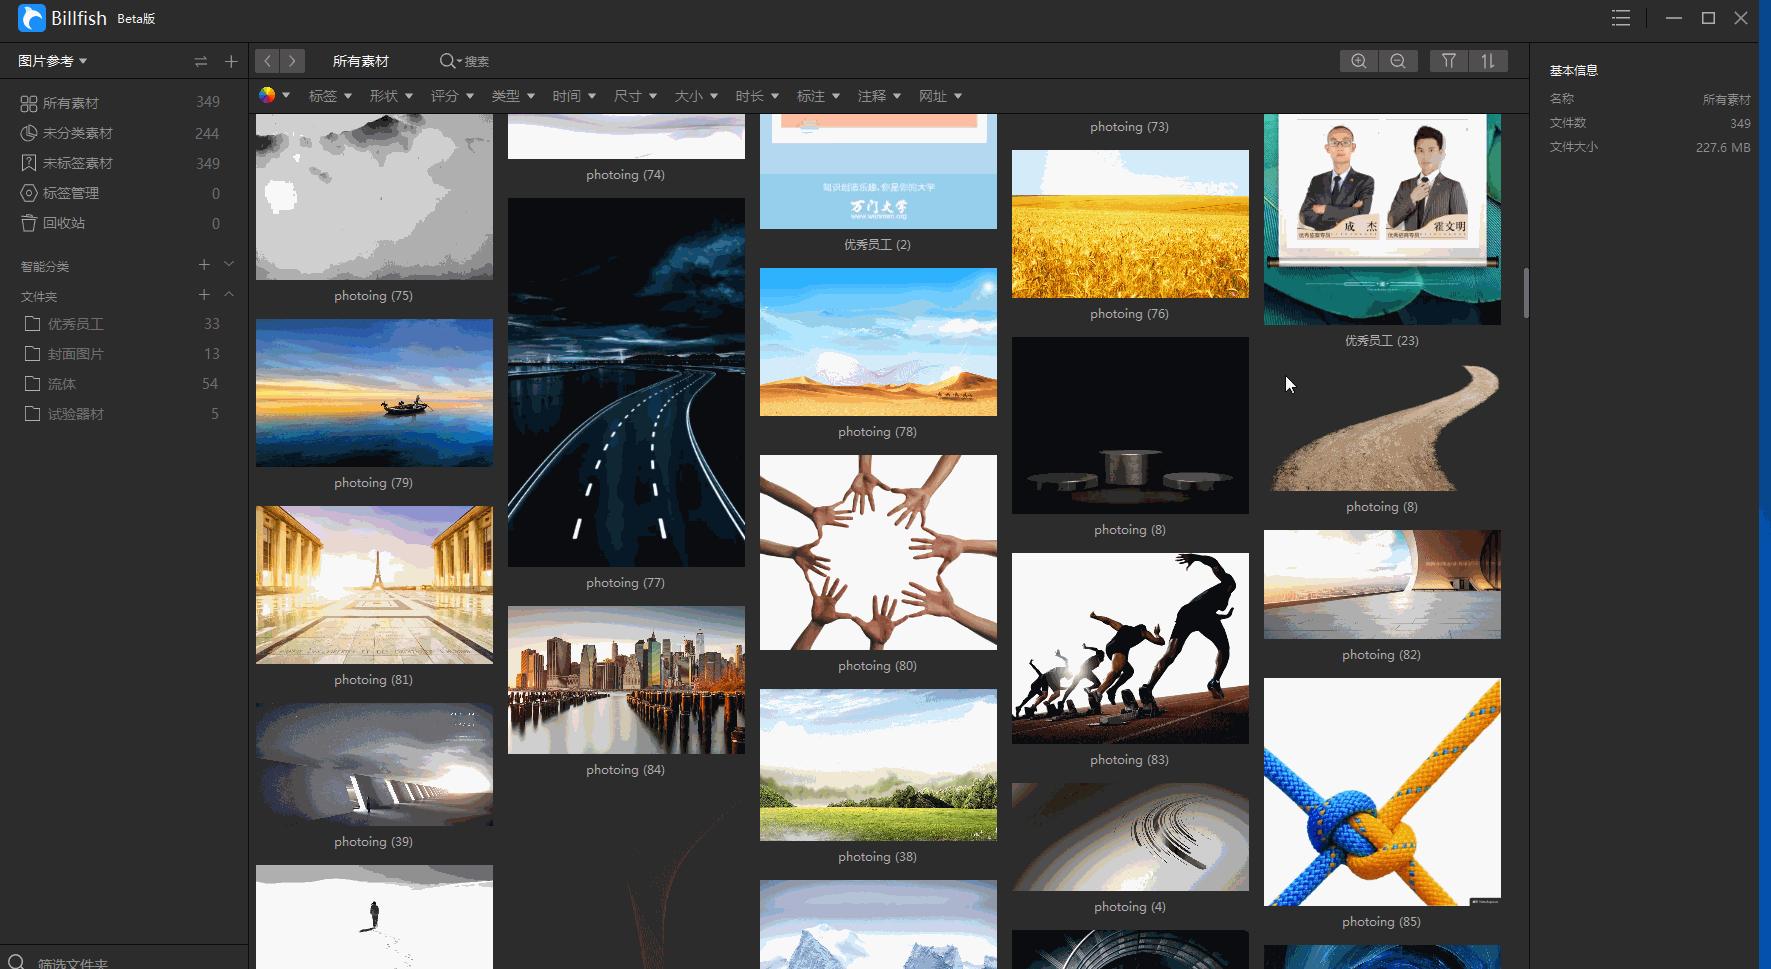Select the photoing (77) road thumbnail
The width and height of the screenshot is (1771, 969).
coord(626,382)
